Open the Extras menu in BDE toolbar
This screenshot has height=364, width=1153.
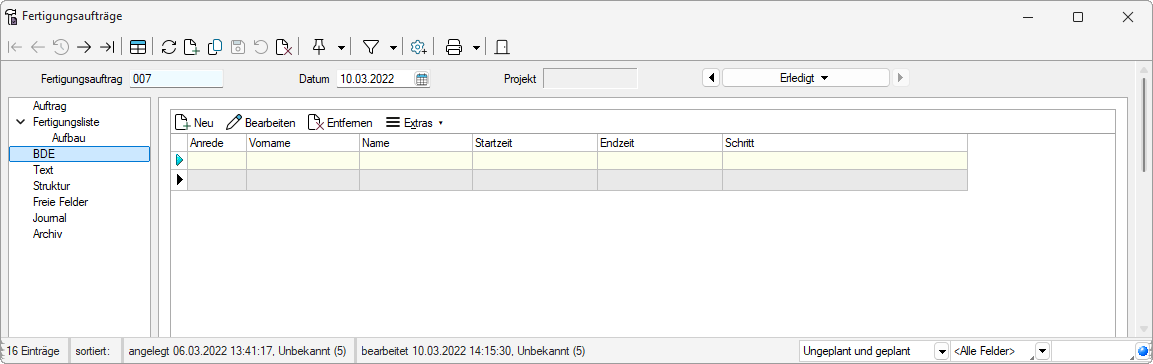[x=415, y=123]
